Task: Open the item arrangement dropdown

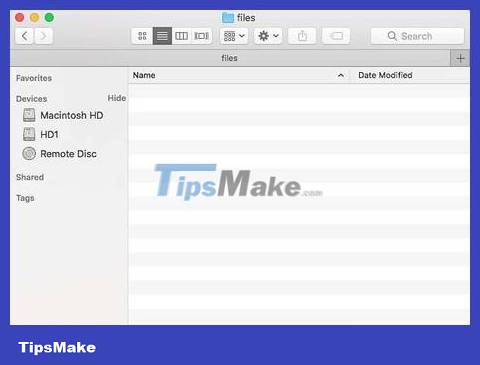Action: tap(234, 36)
